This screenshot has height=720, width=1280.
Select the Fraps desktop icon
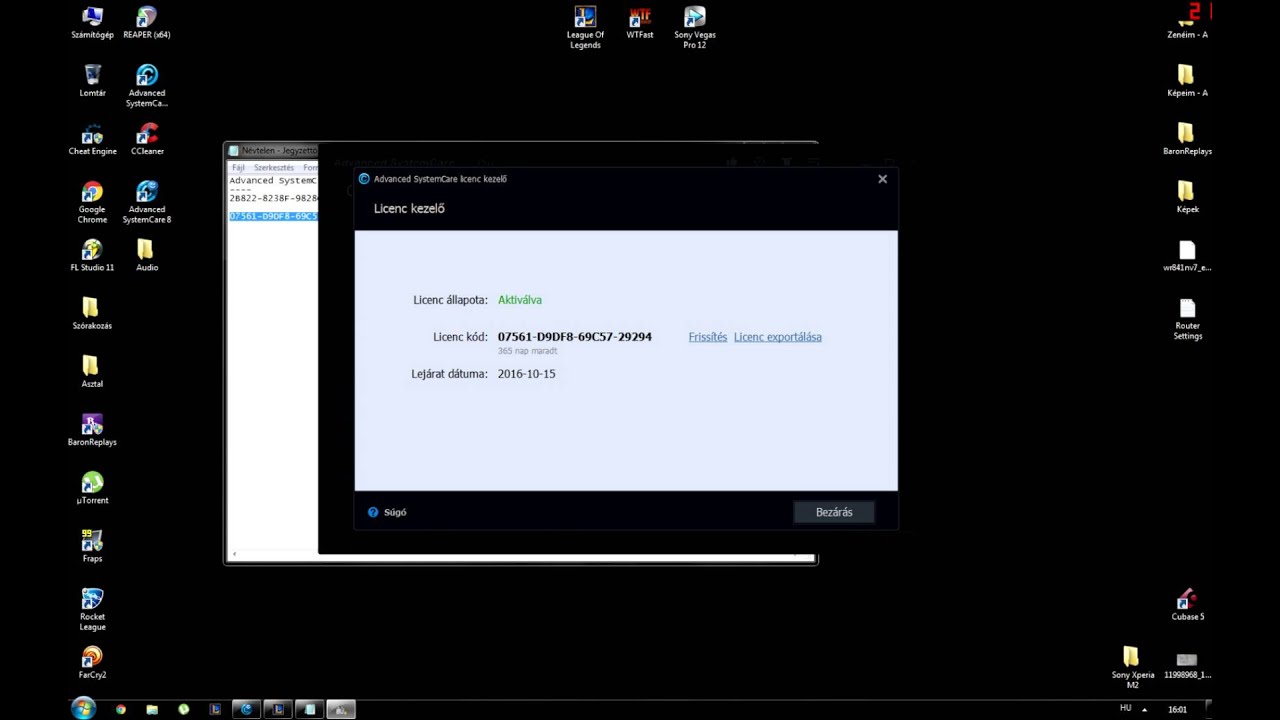(x=92, y=546)
